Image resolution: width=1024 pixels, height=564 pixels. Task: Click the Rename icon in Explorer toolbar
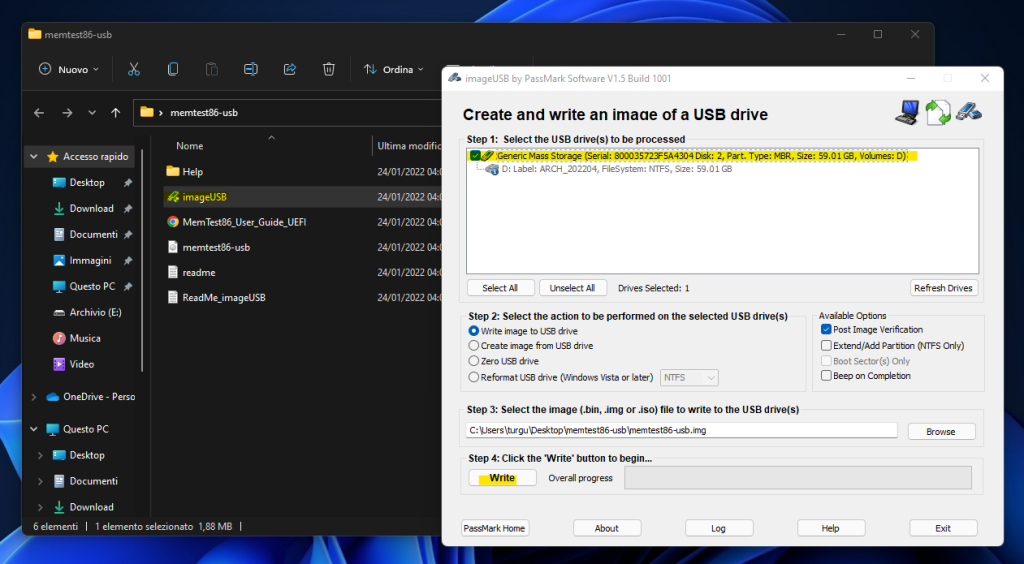(x=251, y=69)
